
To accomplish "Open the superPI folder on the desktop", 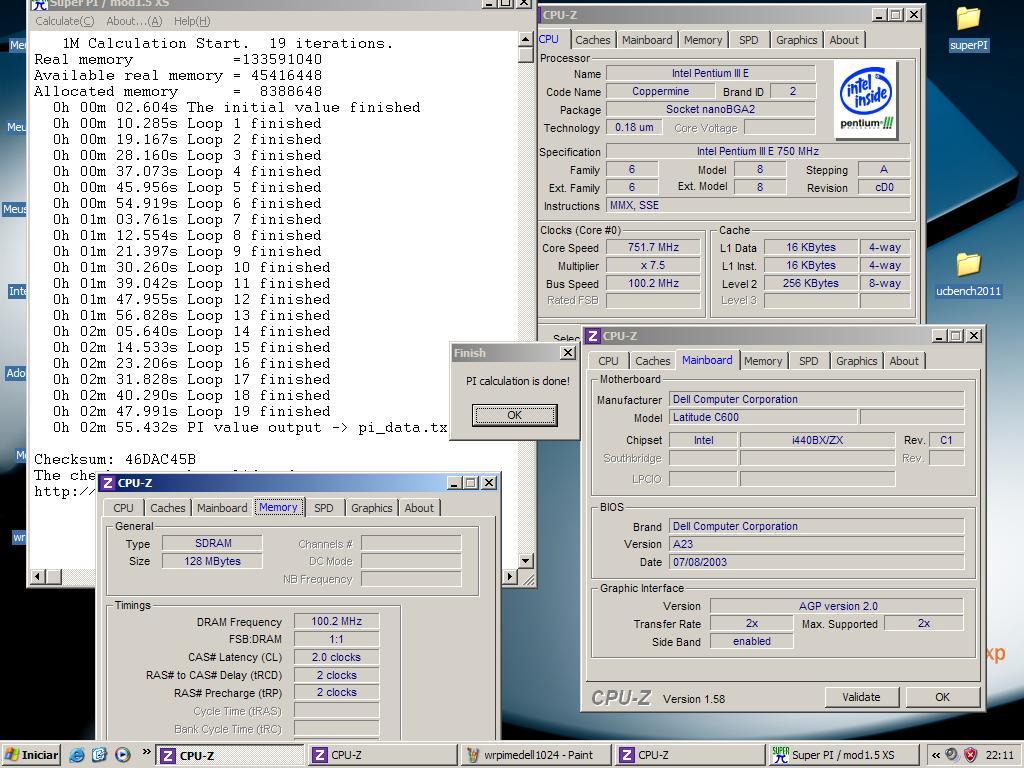I will coord(968,29).
